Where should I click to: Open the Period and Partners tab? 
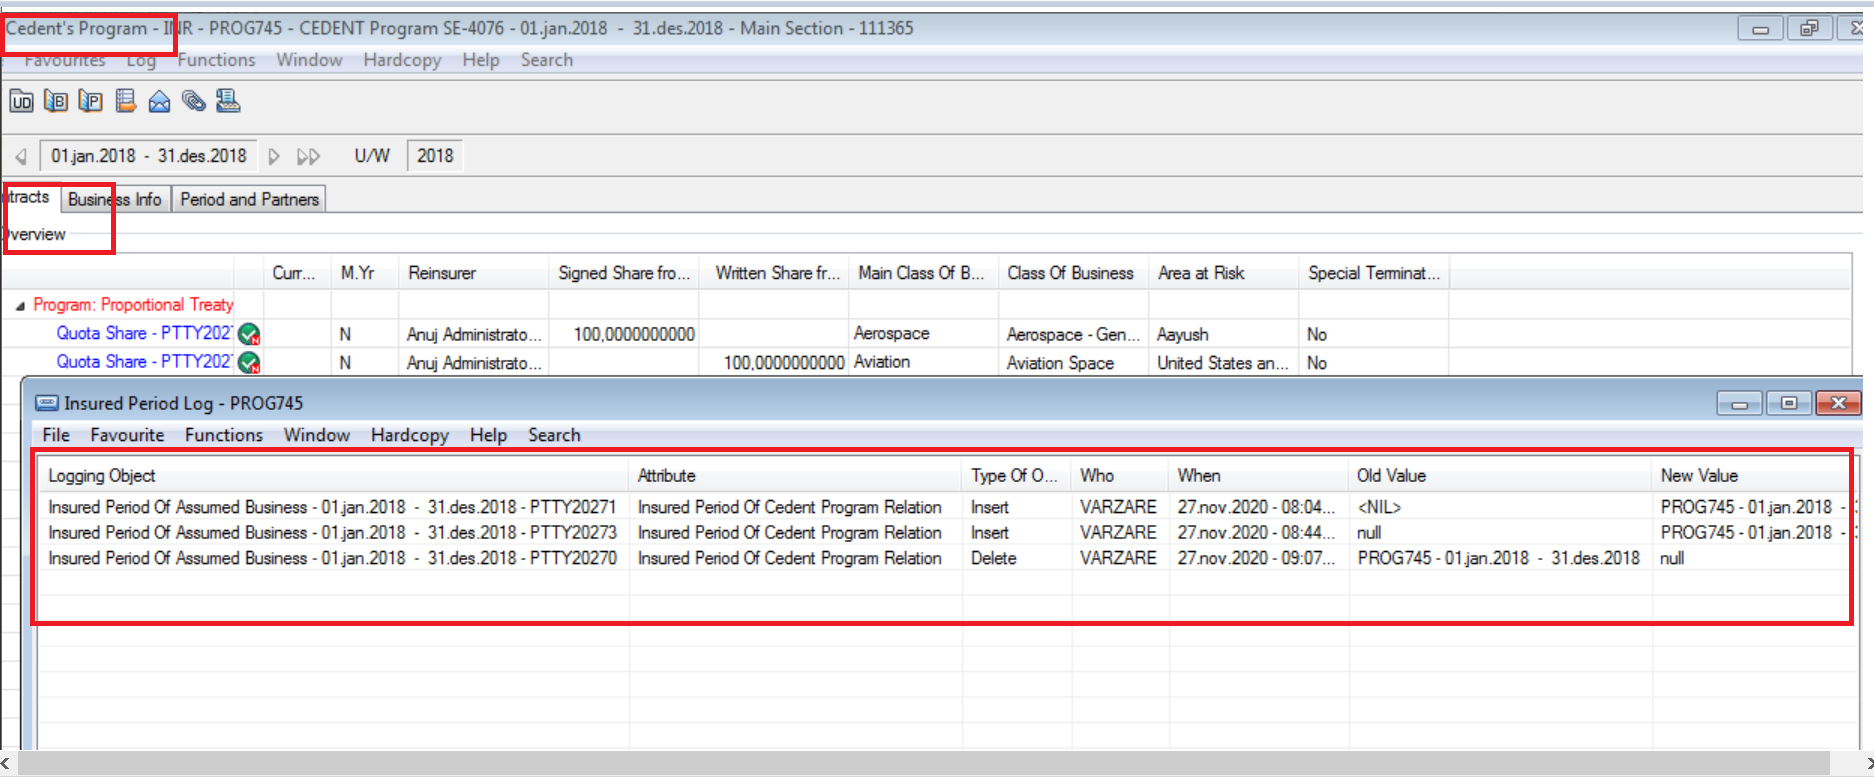249,199
